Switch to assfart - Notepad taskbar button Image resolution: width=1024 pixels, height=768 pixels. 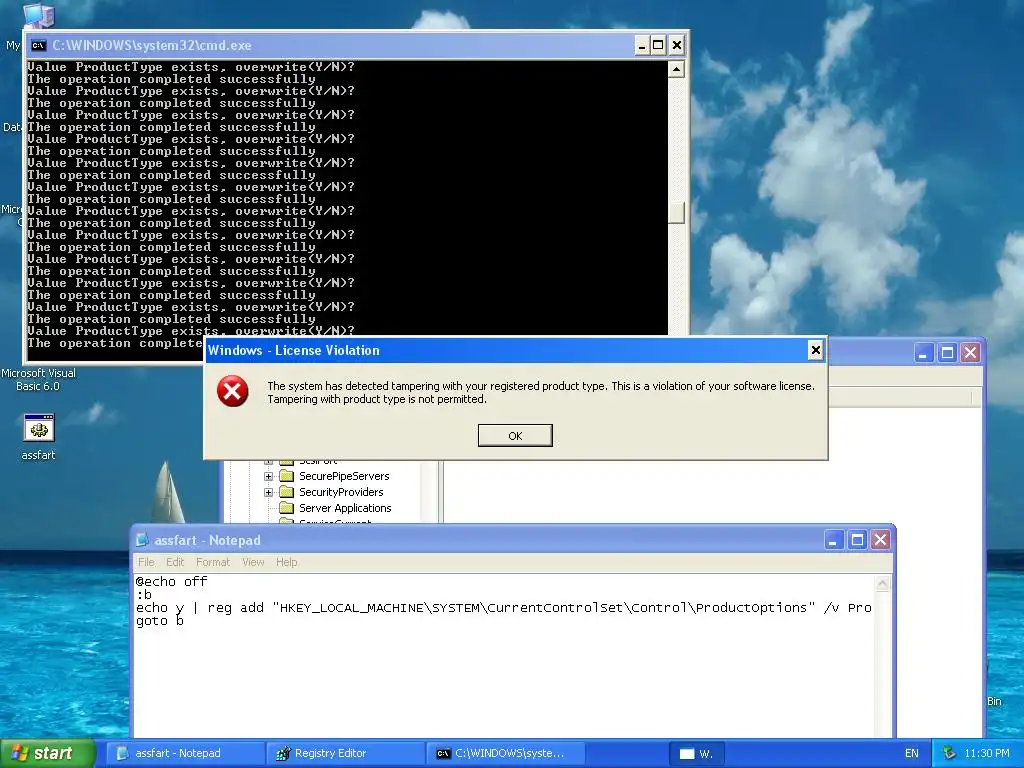tap(185, 753)
